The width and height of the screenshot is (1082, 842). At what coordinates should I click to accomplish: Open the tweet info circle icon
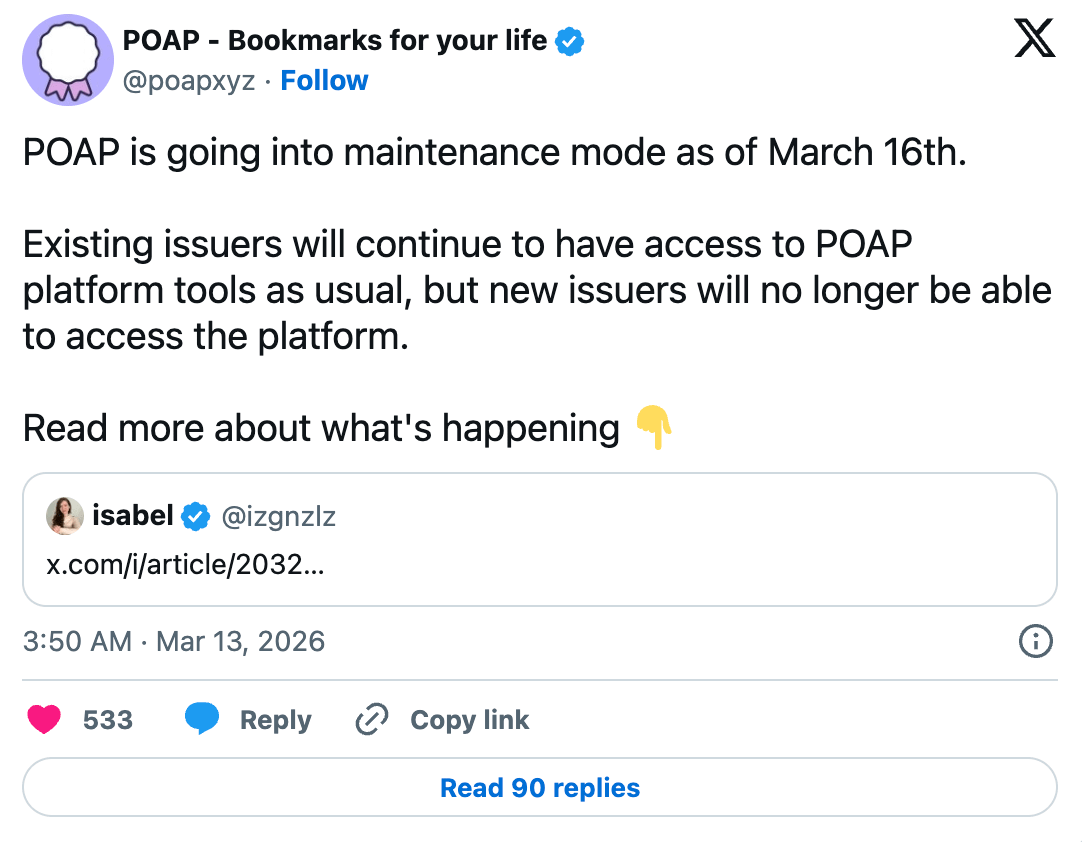(1035, 641)
